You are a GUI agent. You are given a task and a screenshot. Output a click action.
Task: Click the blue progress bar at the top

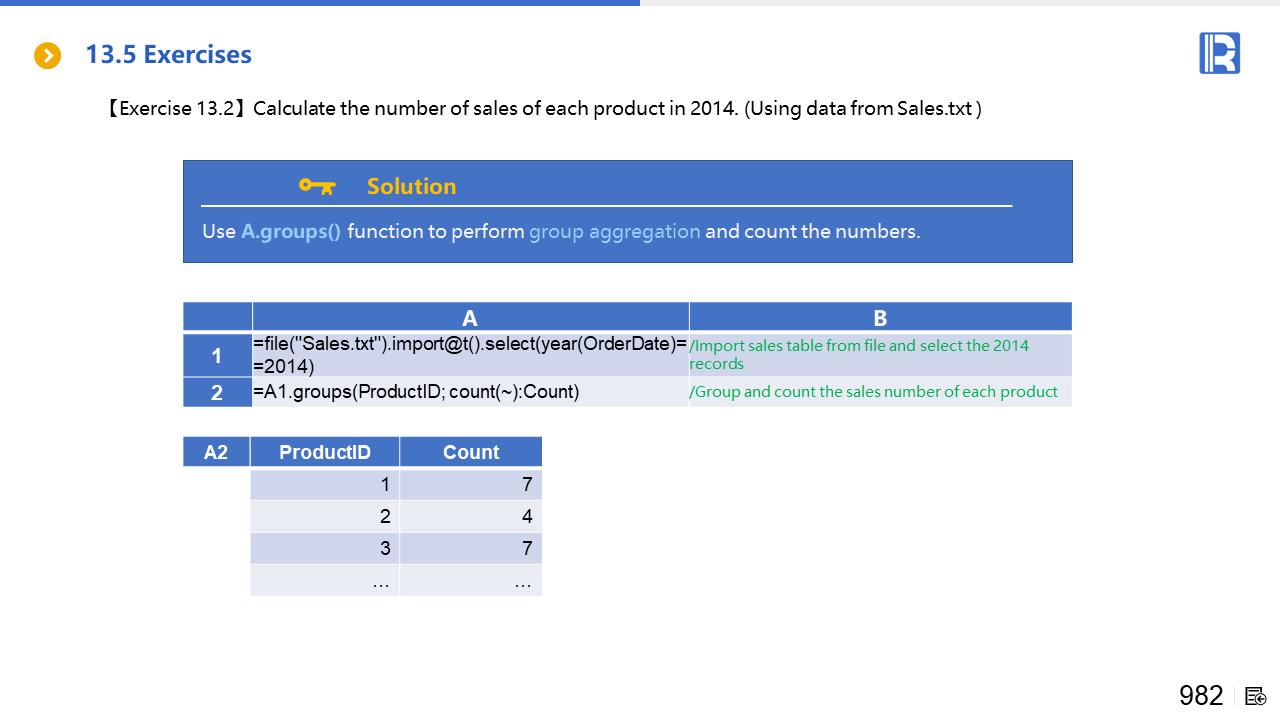pyautogui.click(x=320, y=3)
